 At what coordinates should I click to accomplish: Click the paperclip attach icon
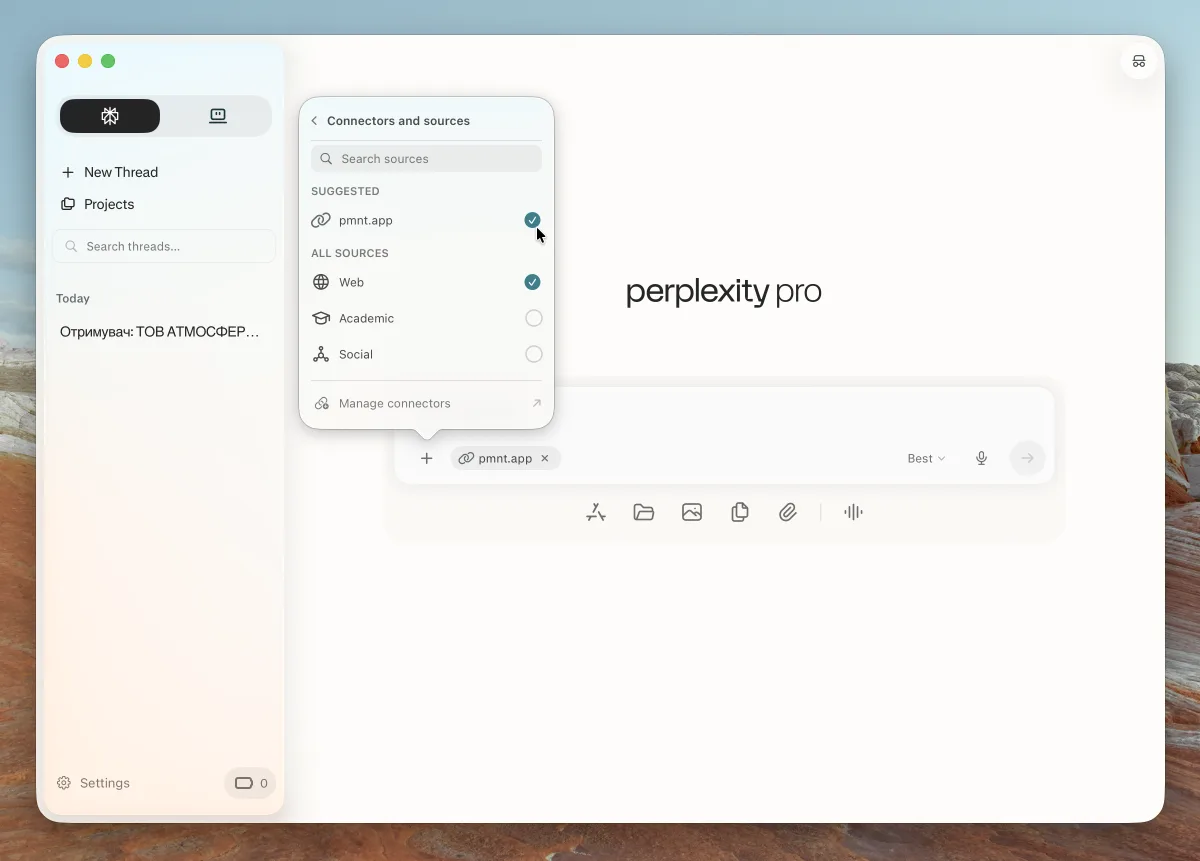(x=788, y=512)
